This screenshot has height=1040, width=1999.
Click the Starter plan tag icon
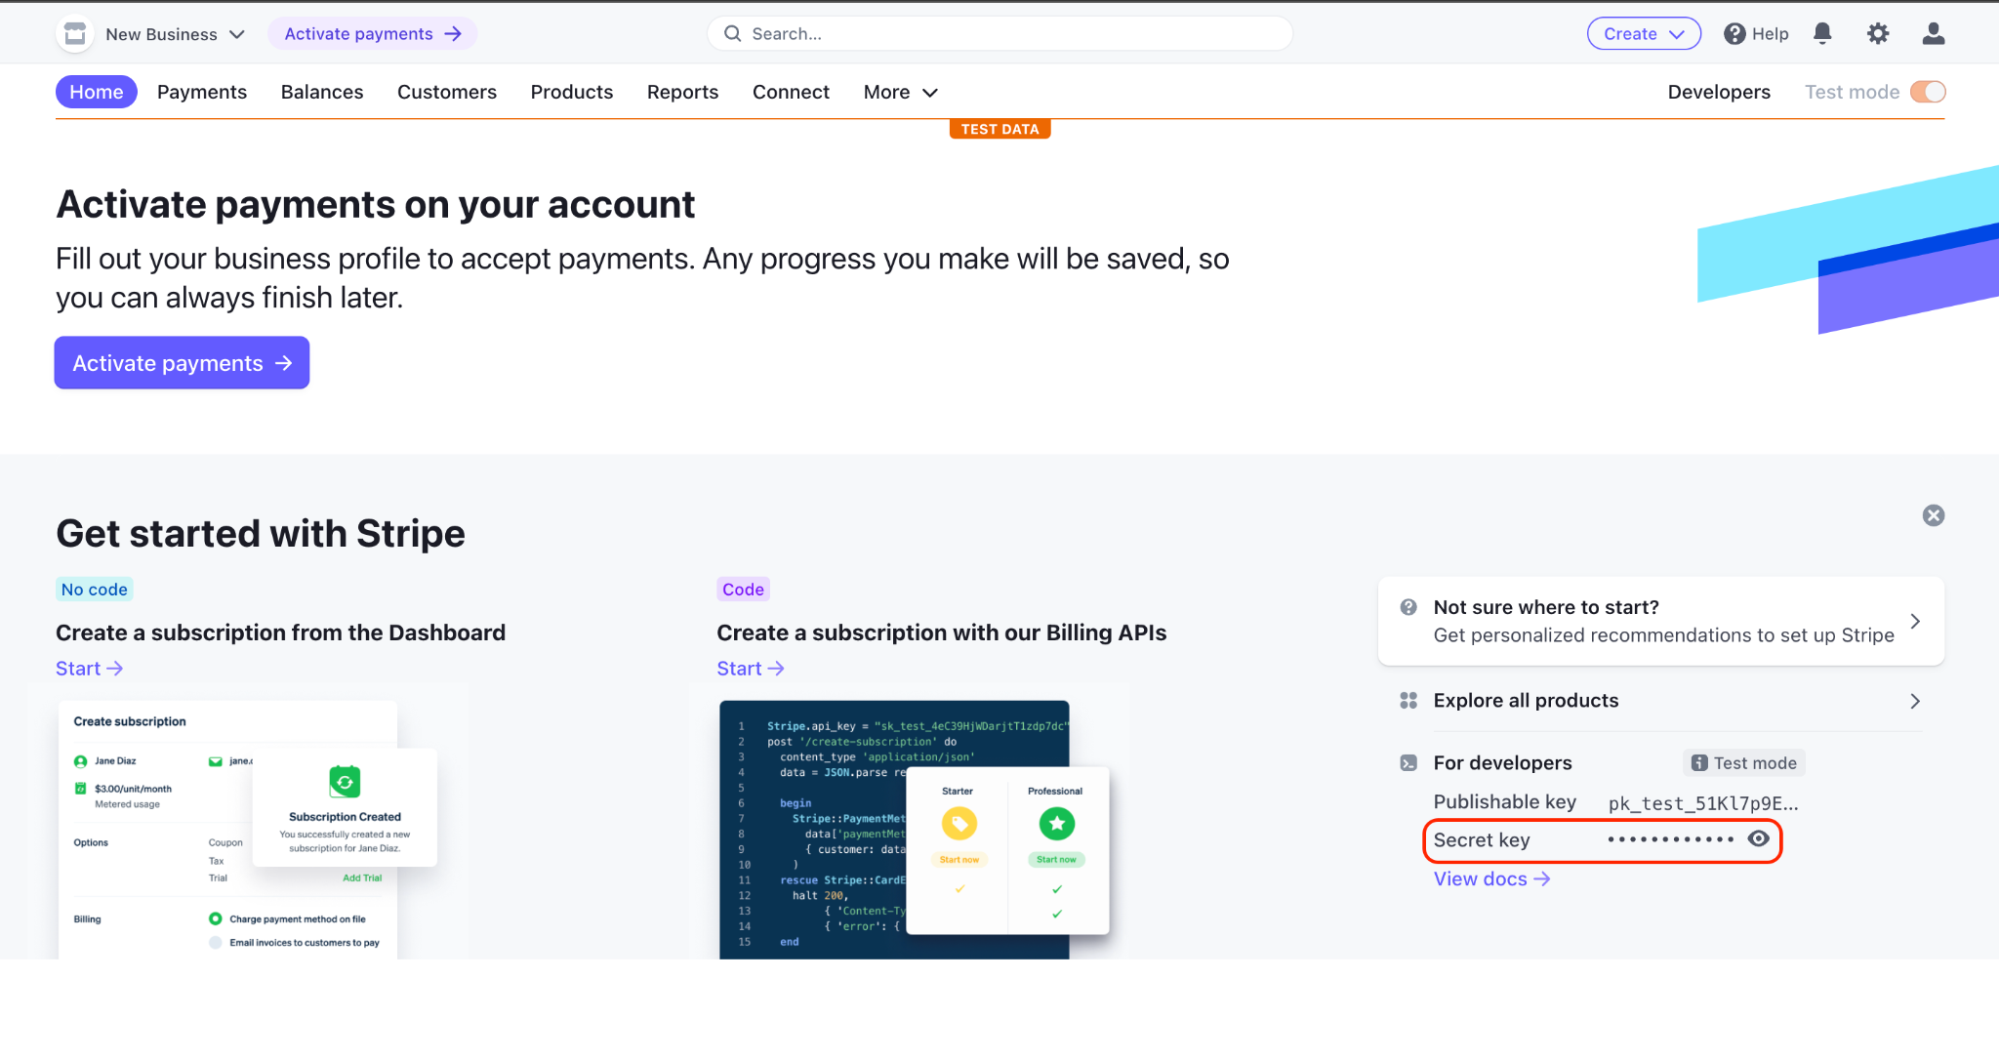(959, 824)
